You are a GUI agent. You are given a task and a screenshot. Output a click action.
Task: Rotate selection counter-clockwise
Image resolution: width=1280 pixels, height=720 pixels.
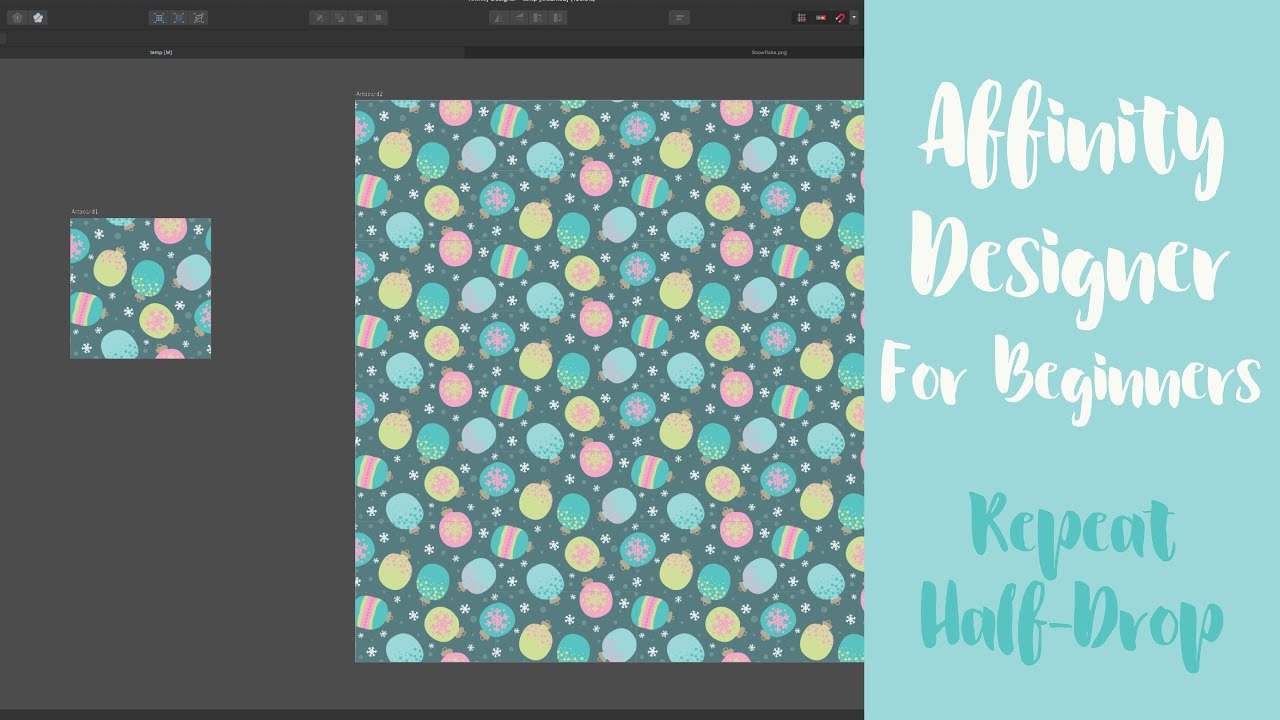pos(539,18)
